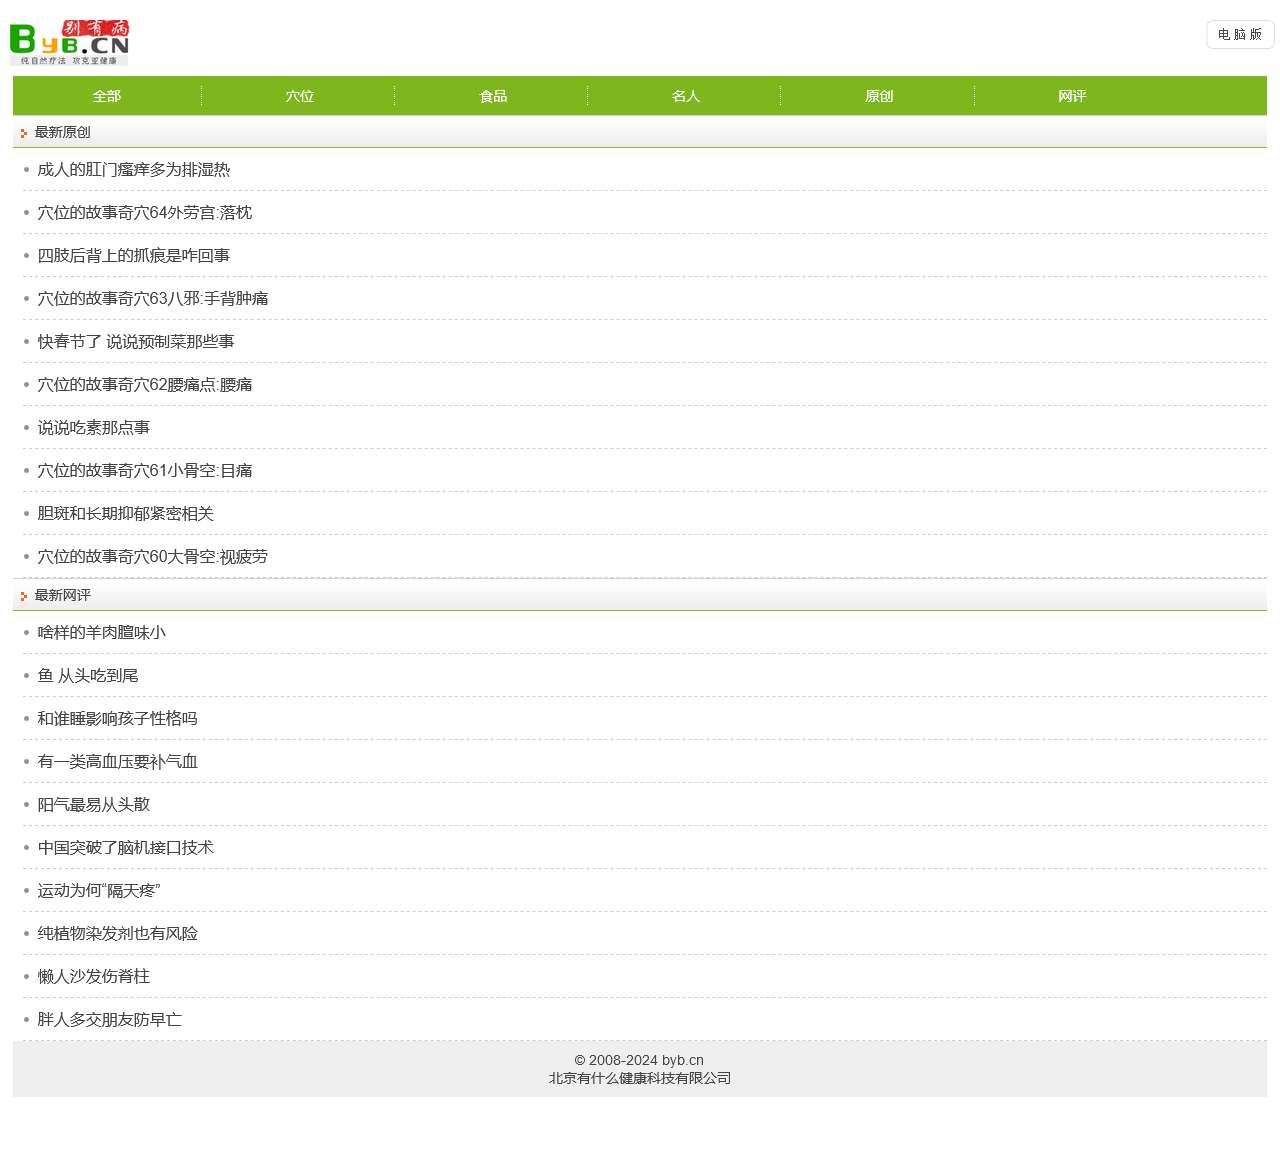
Task: Click the arrow icon beside 最新原创
Action: click(x=23, y=133)
